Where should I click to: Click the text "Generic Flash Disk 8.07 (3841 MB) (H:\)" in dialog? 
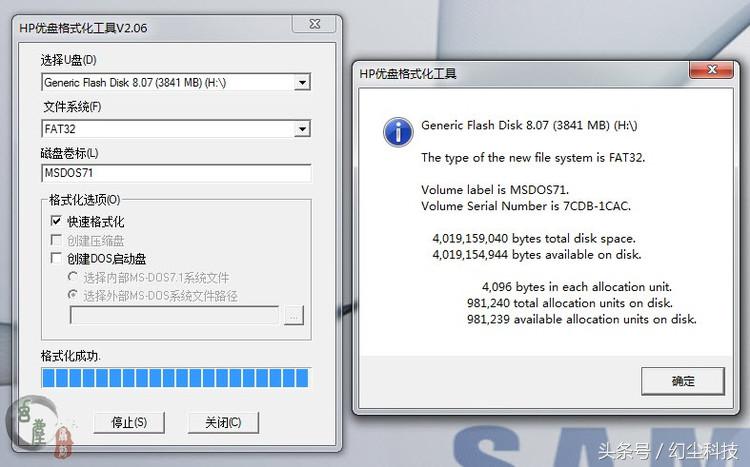(x=529, y=125)
